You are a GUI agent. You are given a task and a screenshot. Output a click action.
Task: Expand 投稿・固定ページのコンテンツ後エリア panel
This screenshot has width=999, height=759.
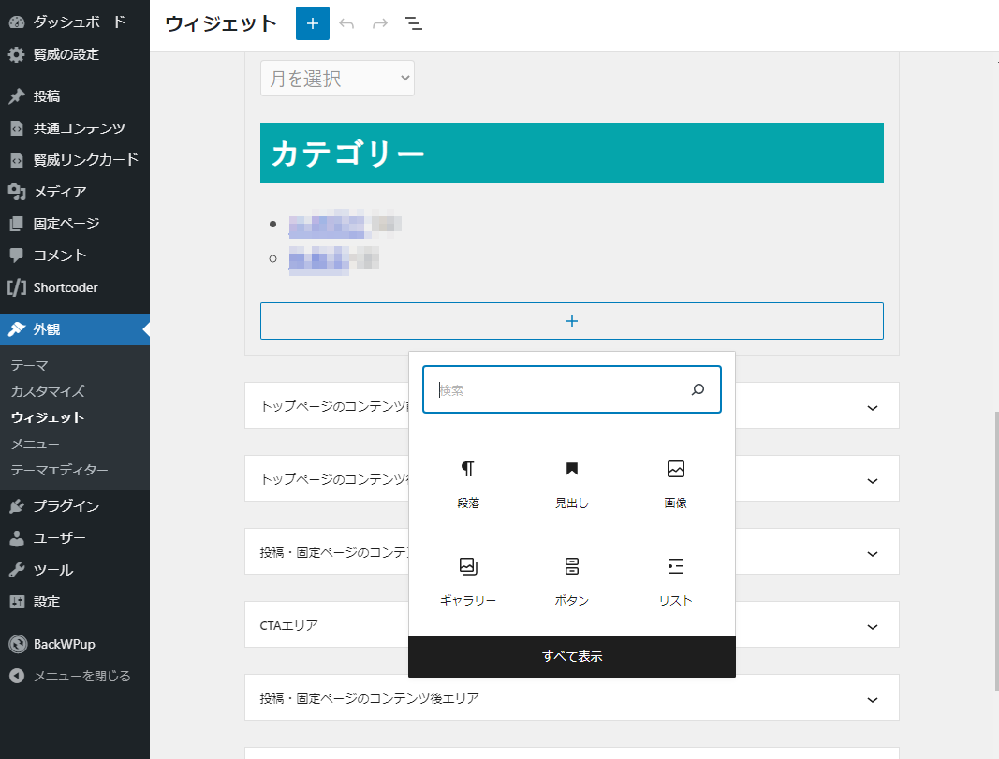(571, 698)
